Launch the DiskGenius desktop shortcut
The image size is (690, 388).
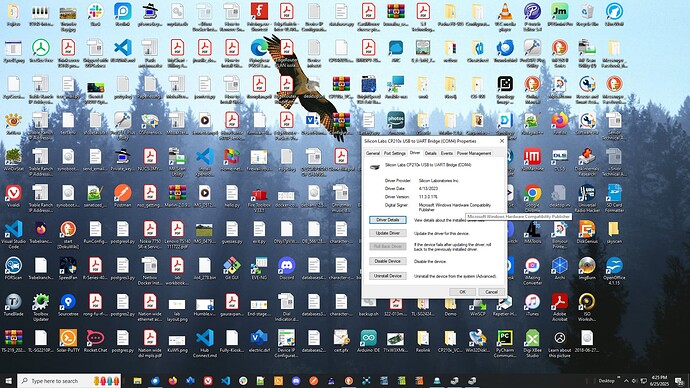(587, 232)
